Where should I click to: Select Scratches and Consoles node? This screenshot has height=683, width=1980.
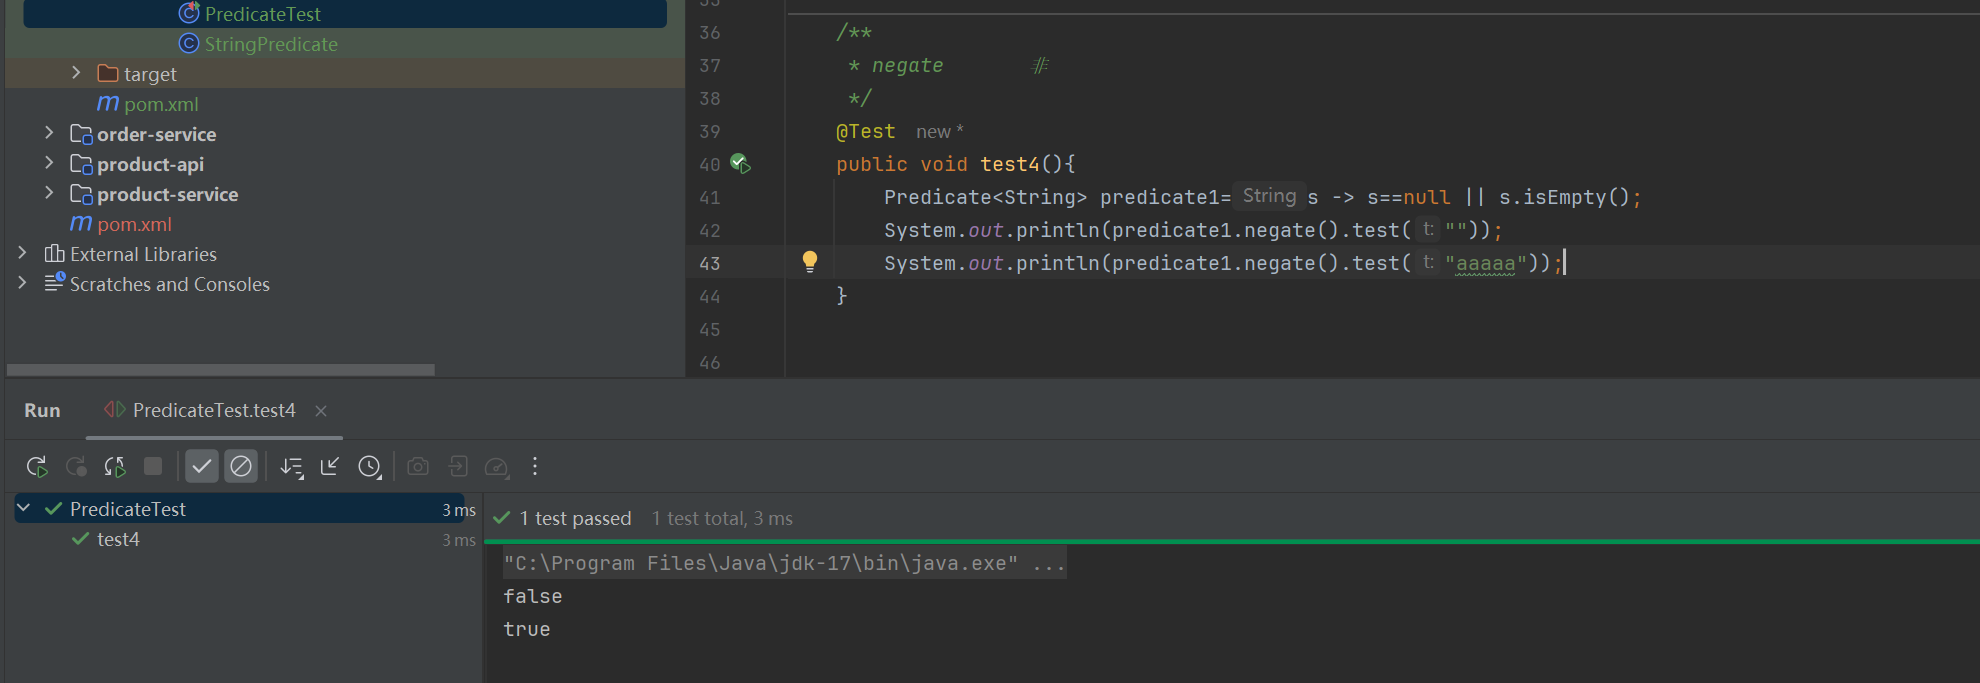(169, 284)
